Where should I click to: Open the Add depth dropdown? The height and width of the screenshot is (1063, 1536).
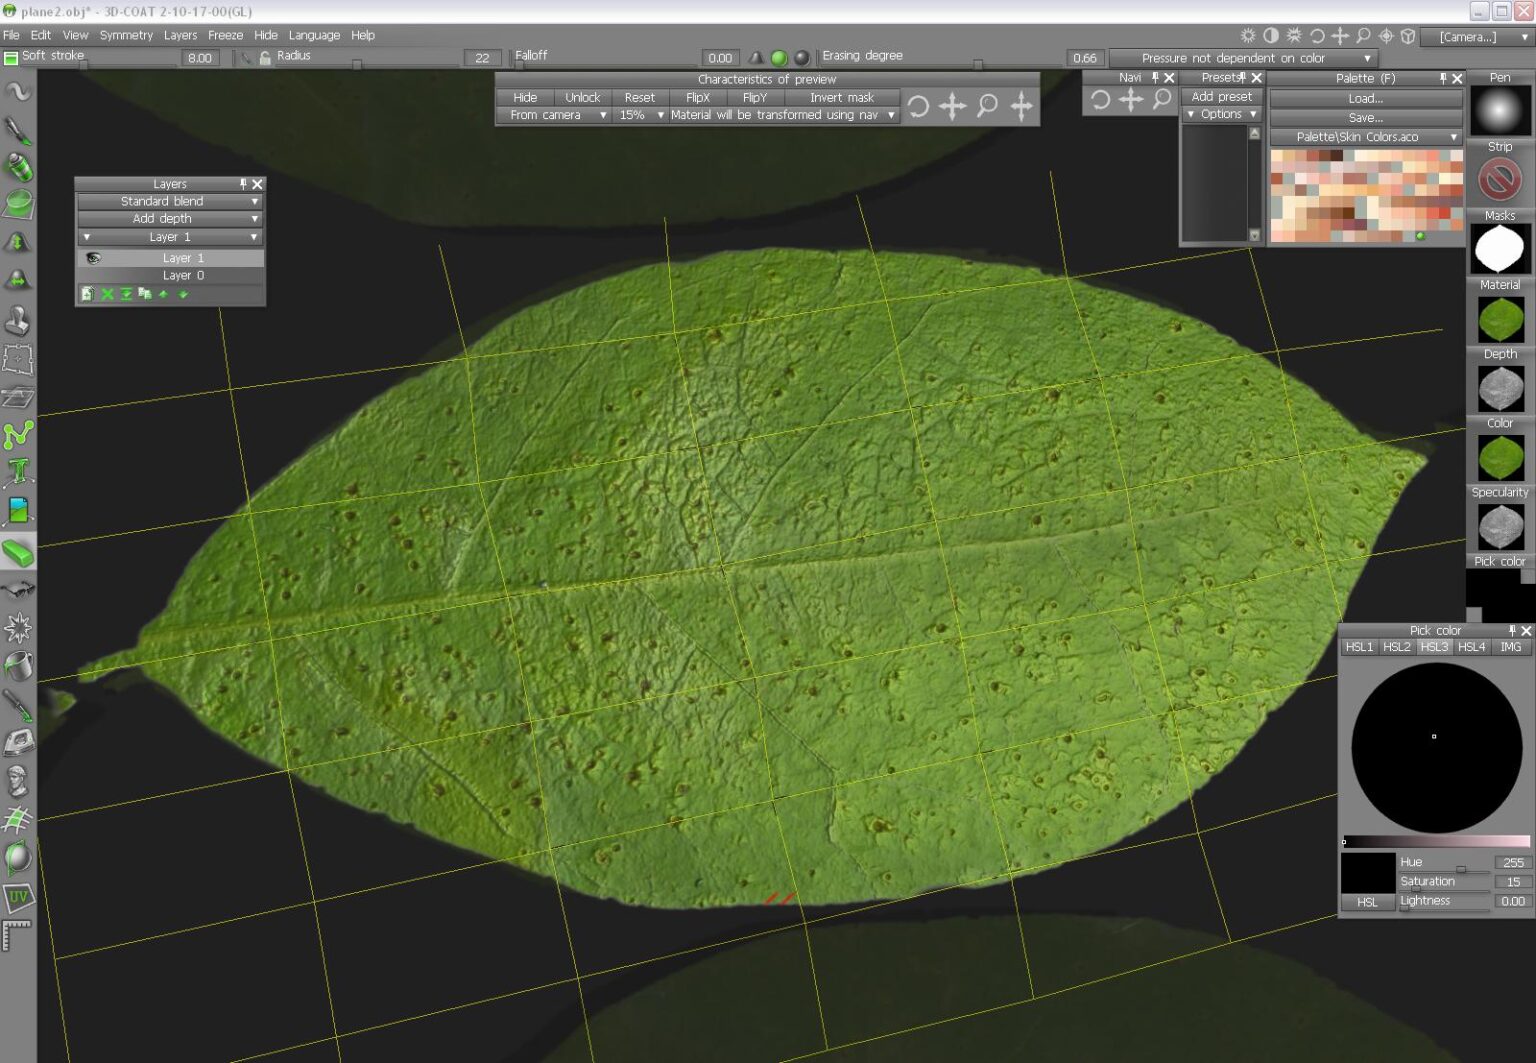pos(170,218)
